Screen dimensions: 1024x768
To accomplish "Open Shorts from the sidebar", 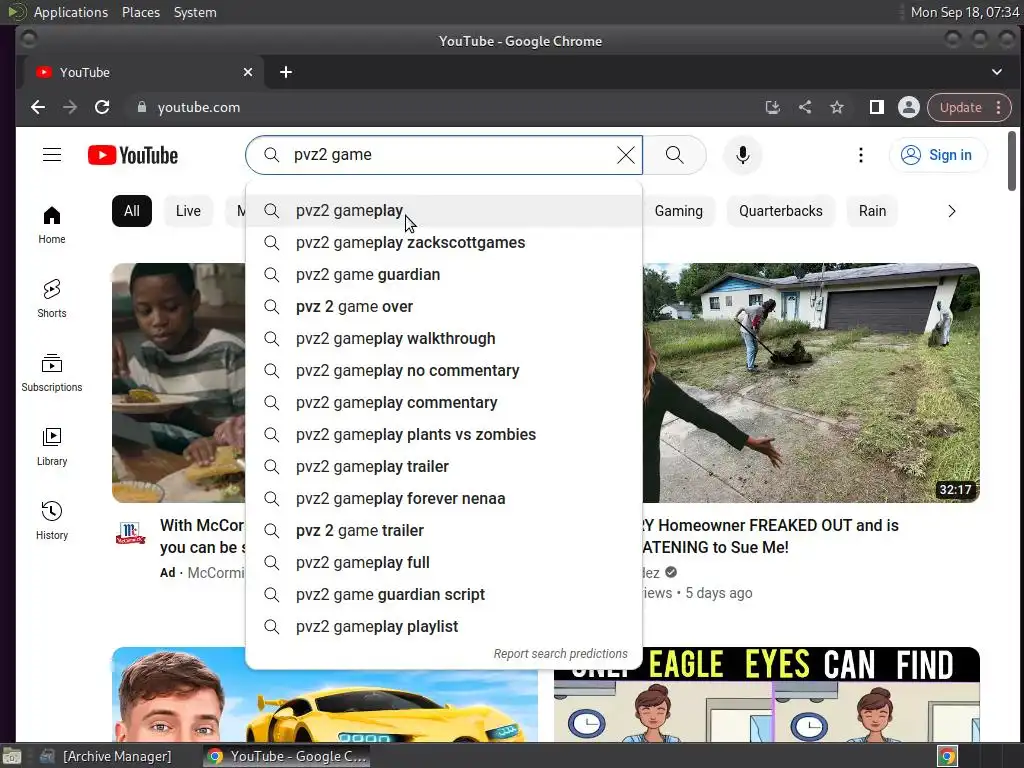I will point(52,298).
